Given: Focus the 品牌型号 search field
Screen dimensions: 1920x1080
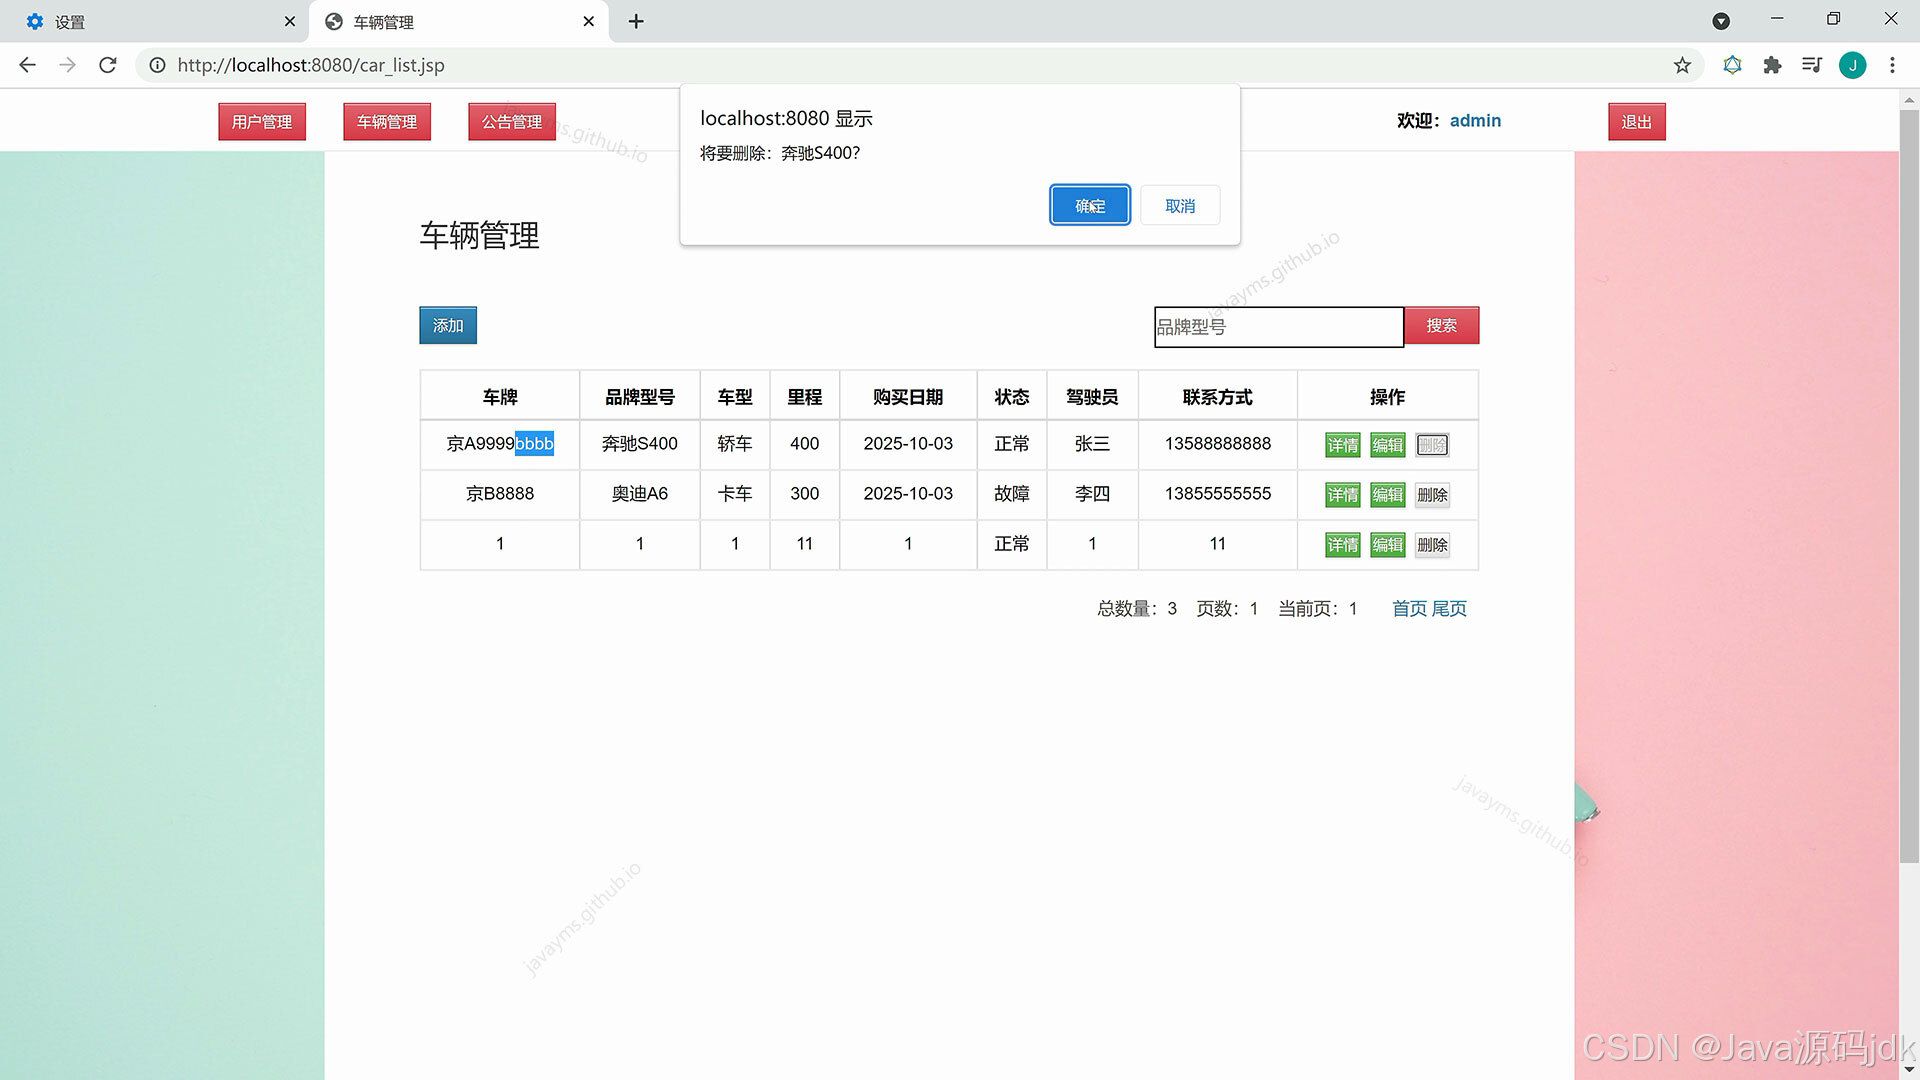Looking at the screenshot, I should pyautogui.click(x=1279, y=327).
